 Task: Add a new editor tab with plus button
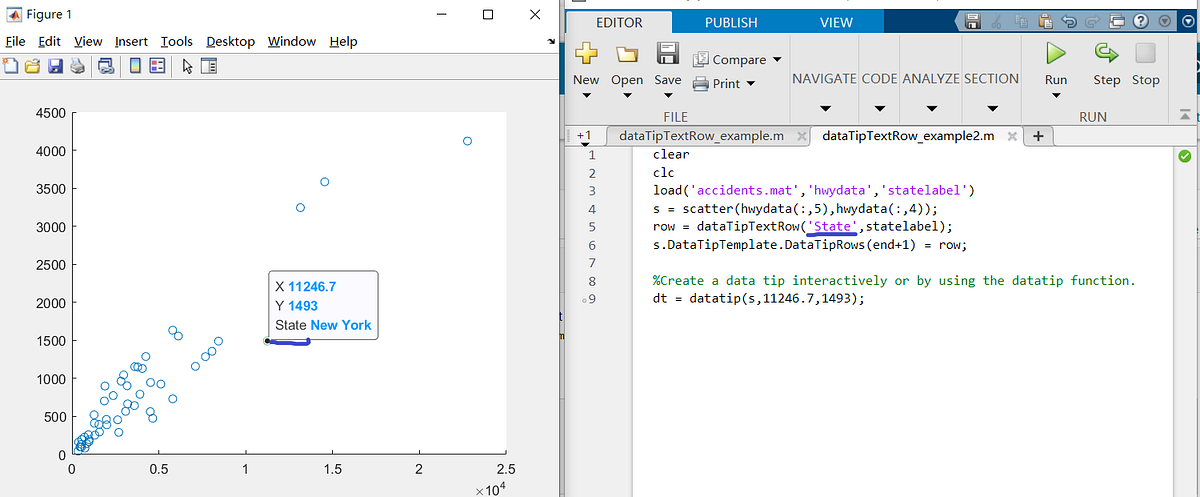1038,136
